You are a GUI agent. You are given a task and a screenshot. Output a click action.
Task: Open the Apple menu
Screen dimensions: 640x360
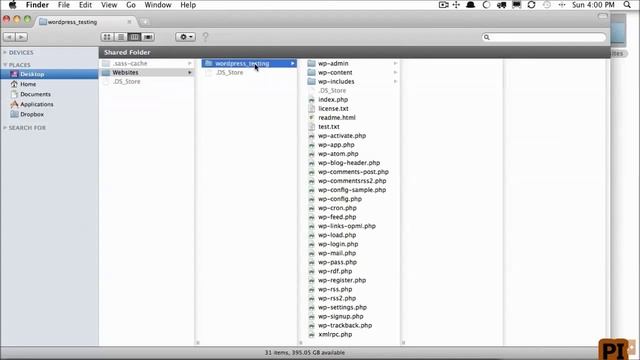click(x=12, y=5)
